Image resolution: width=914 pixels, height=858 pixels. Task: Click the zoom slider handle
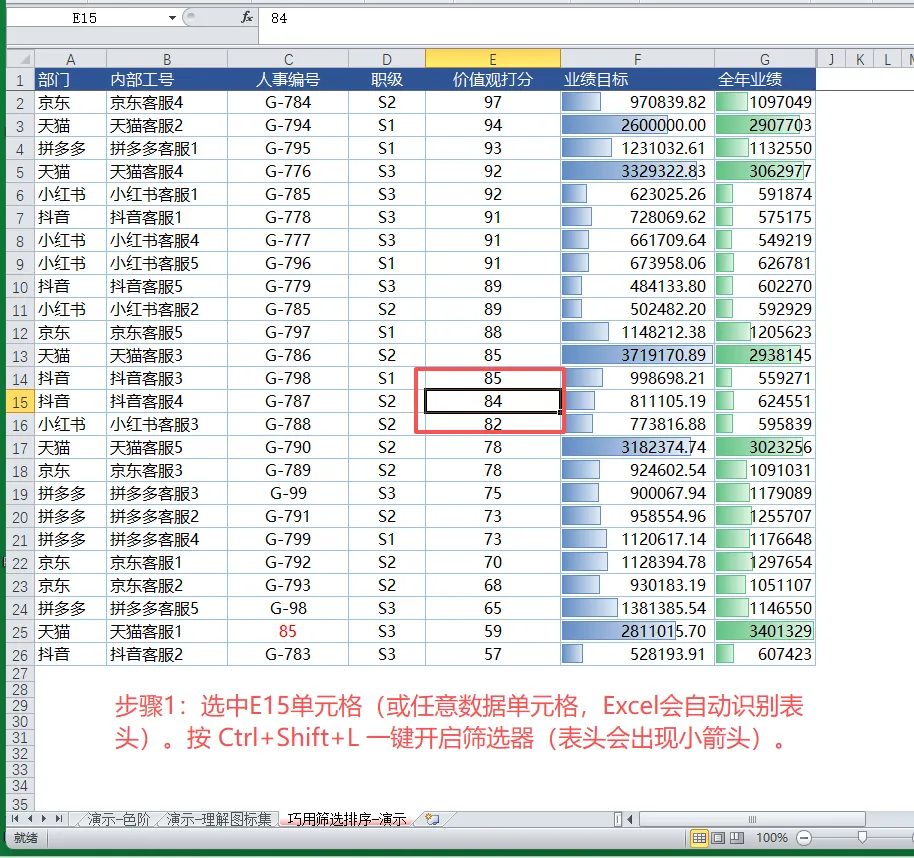point(862,838)
